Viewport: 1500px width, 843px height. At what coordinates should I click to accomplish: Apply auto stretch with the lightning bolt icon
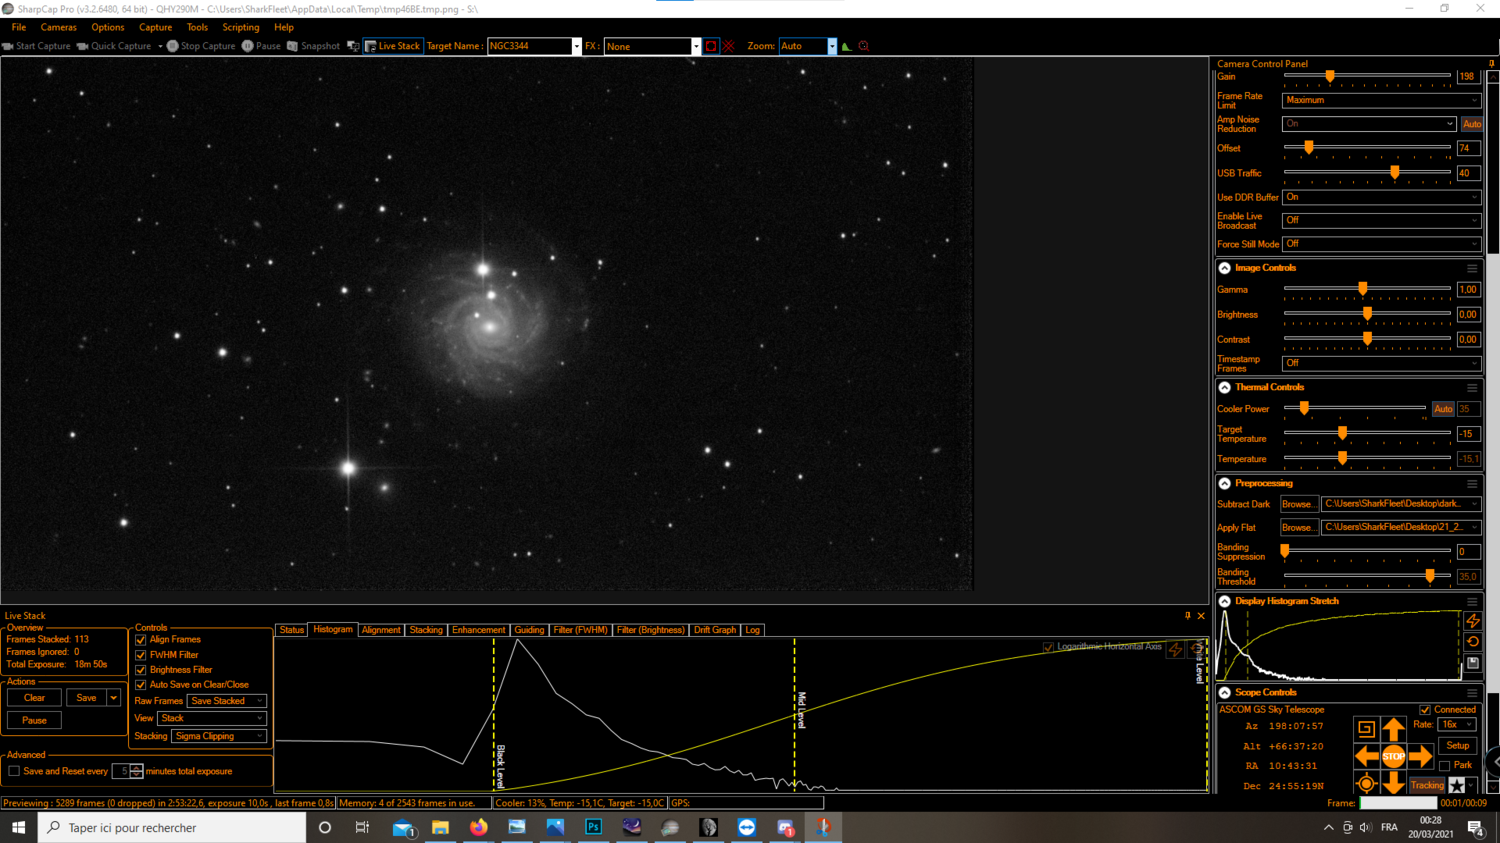pos(1473,621)
